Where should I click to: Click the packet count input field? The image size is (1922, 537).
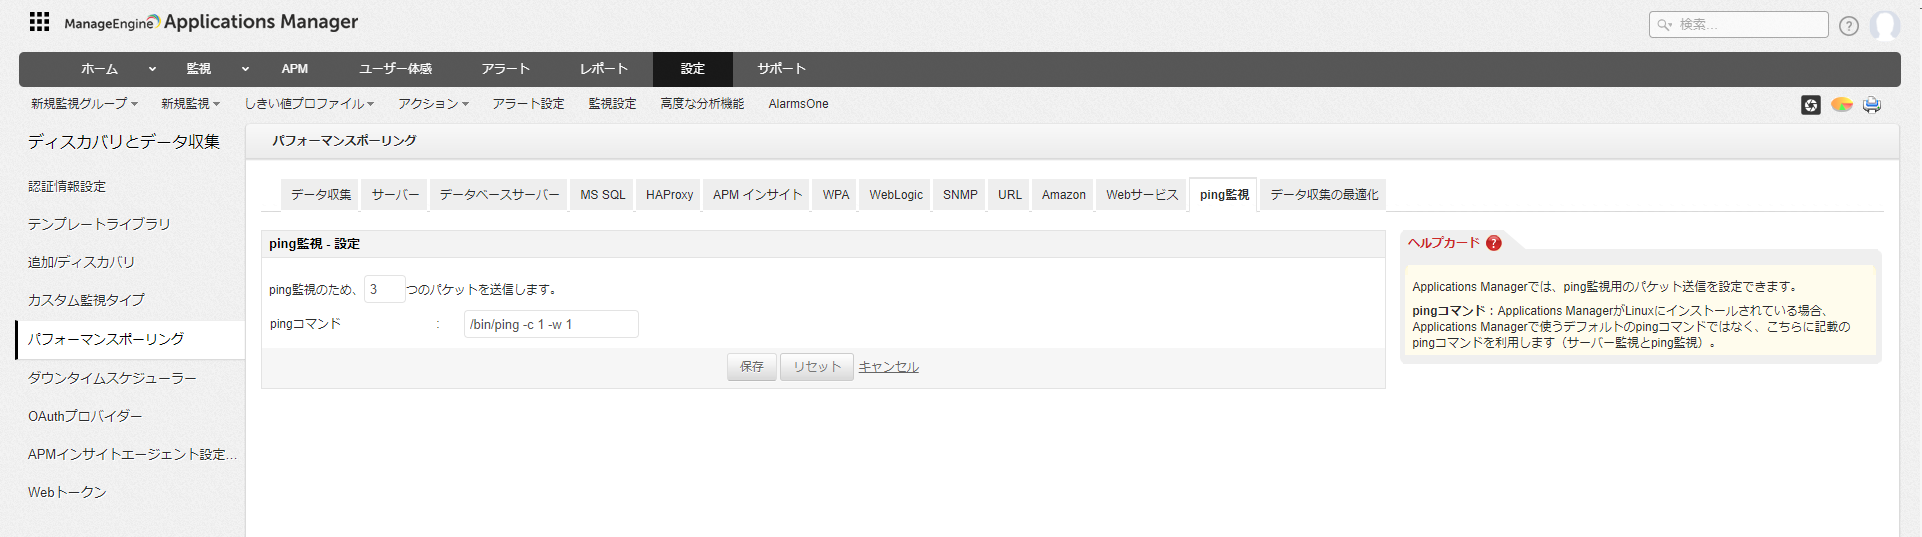pyautogui.click(x=384, y=289)
